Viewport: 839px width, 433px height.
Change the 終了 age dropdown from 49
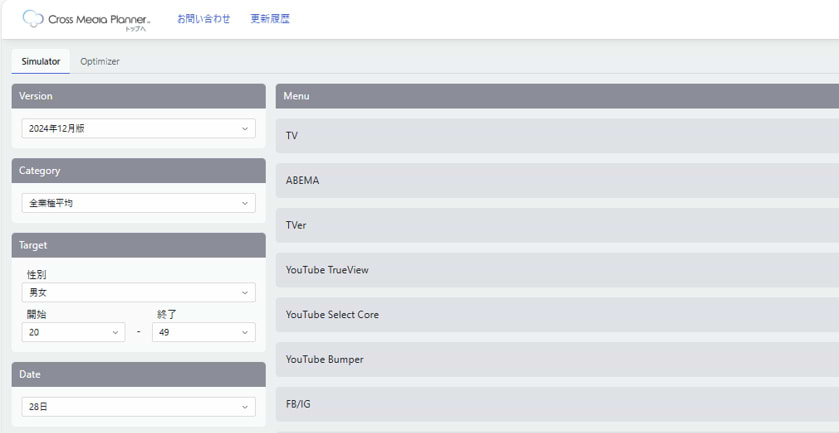click(x=203, y=332)
